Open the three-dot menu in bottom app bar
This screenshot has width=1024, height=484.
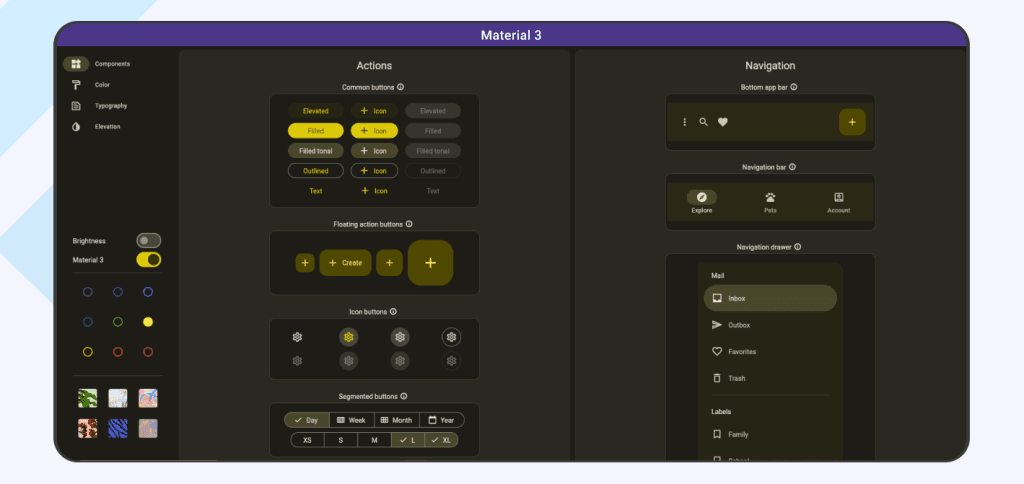pyautogui.click(x=684, y=122)
